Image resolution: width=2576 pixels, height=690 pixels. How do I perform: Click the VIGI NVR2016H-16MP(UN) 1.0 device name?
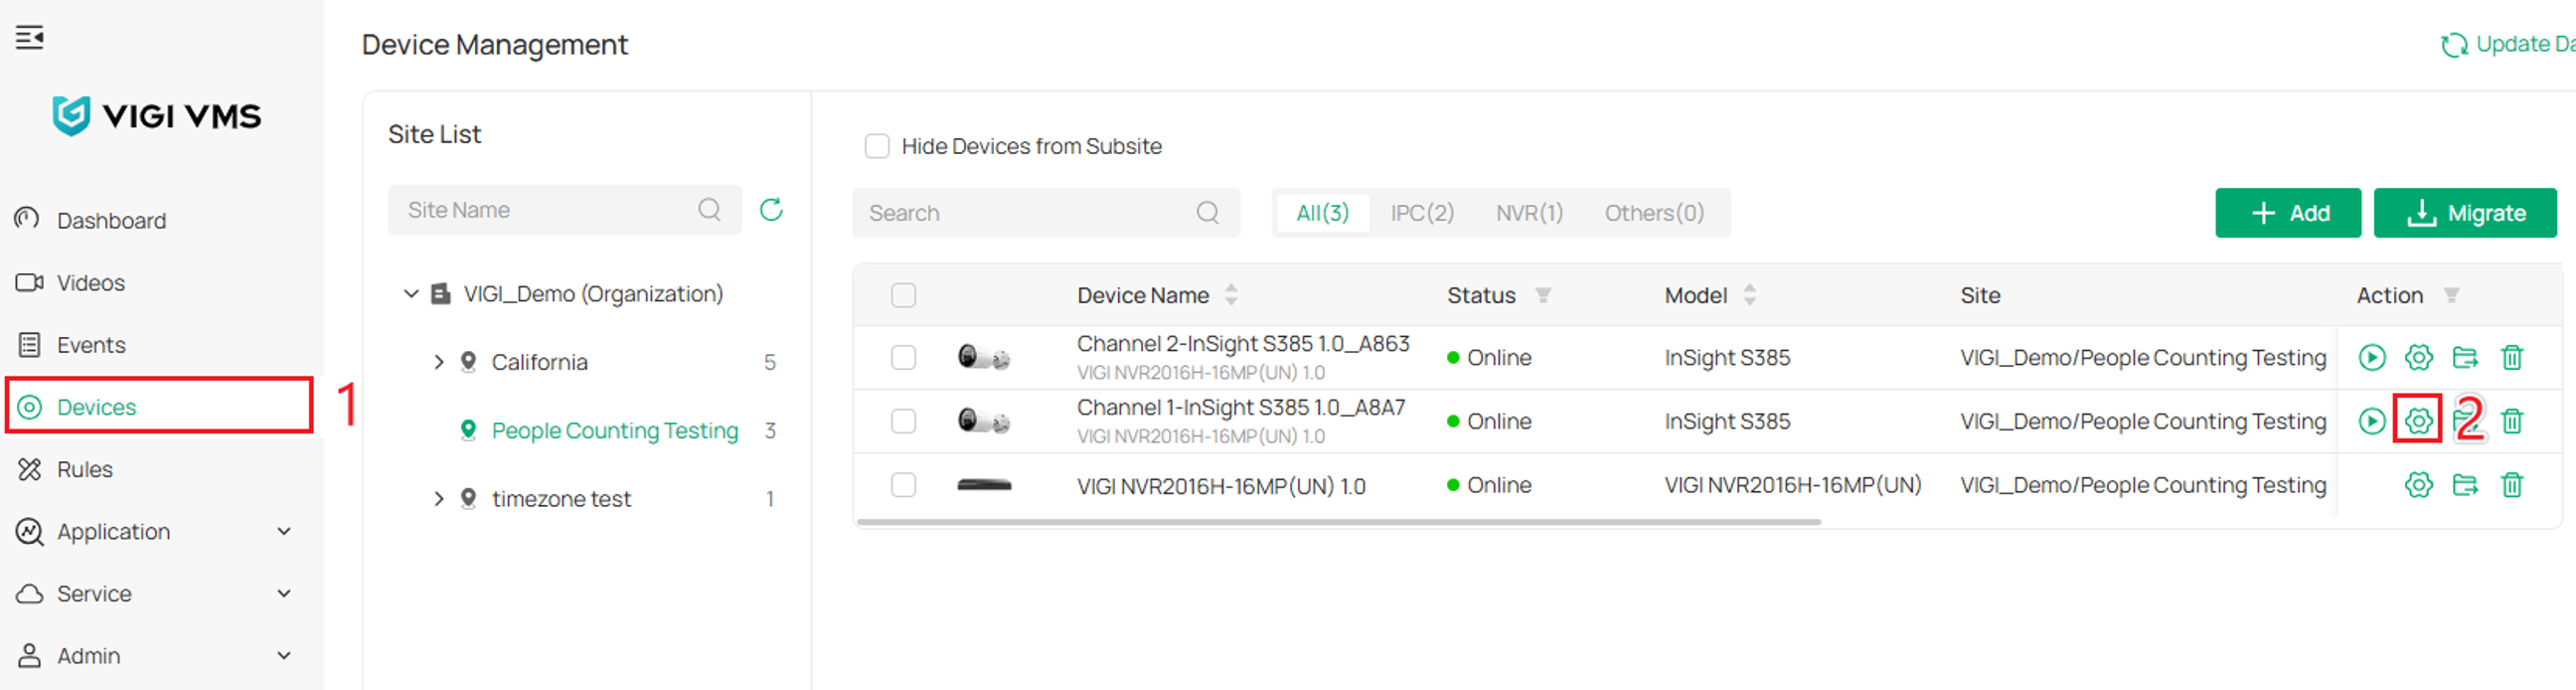coord(1221,486)
